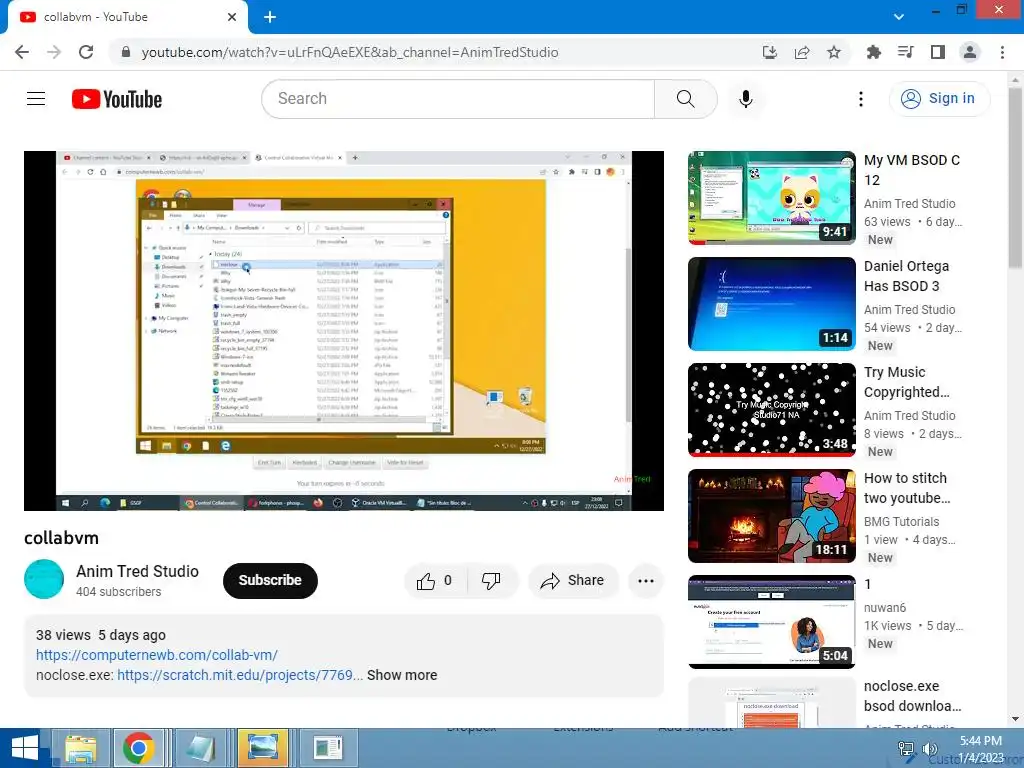
Task: Click the Anim Tred Studio channel avatar
Action: (x=44, y=579)
